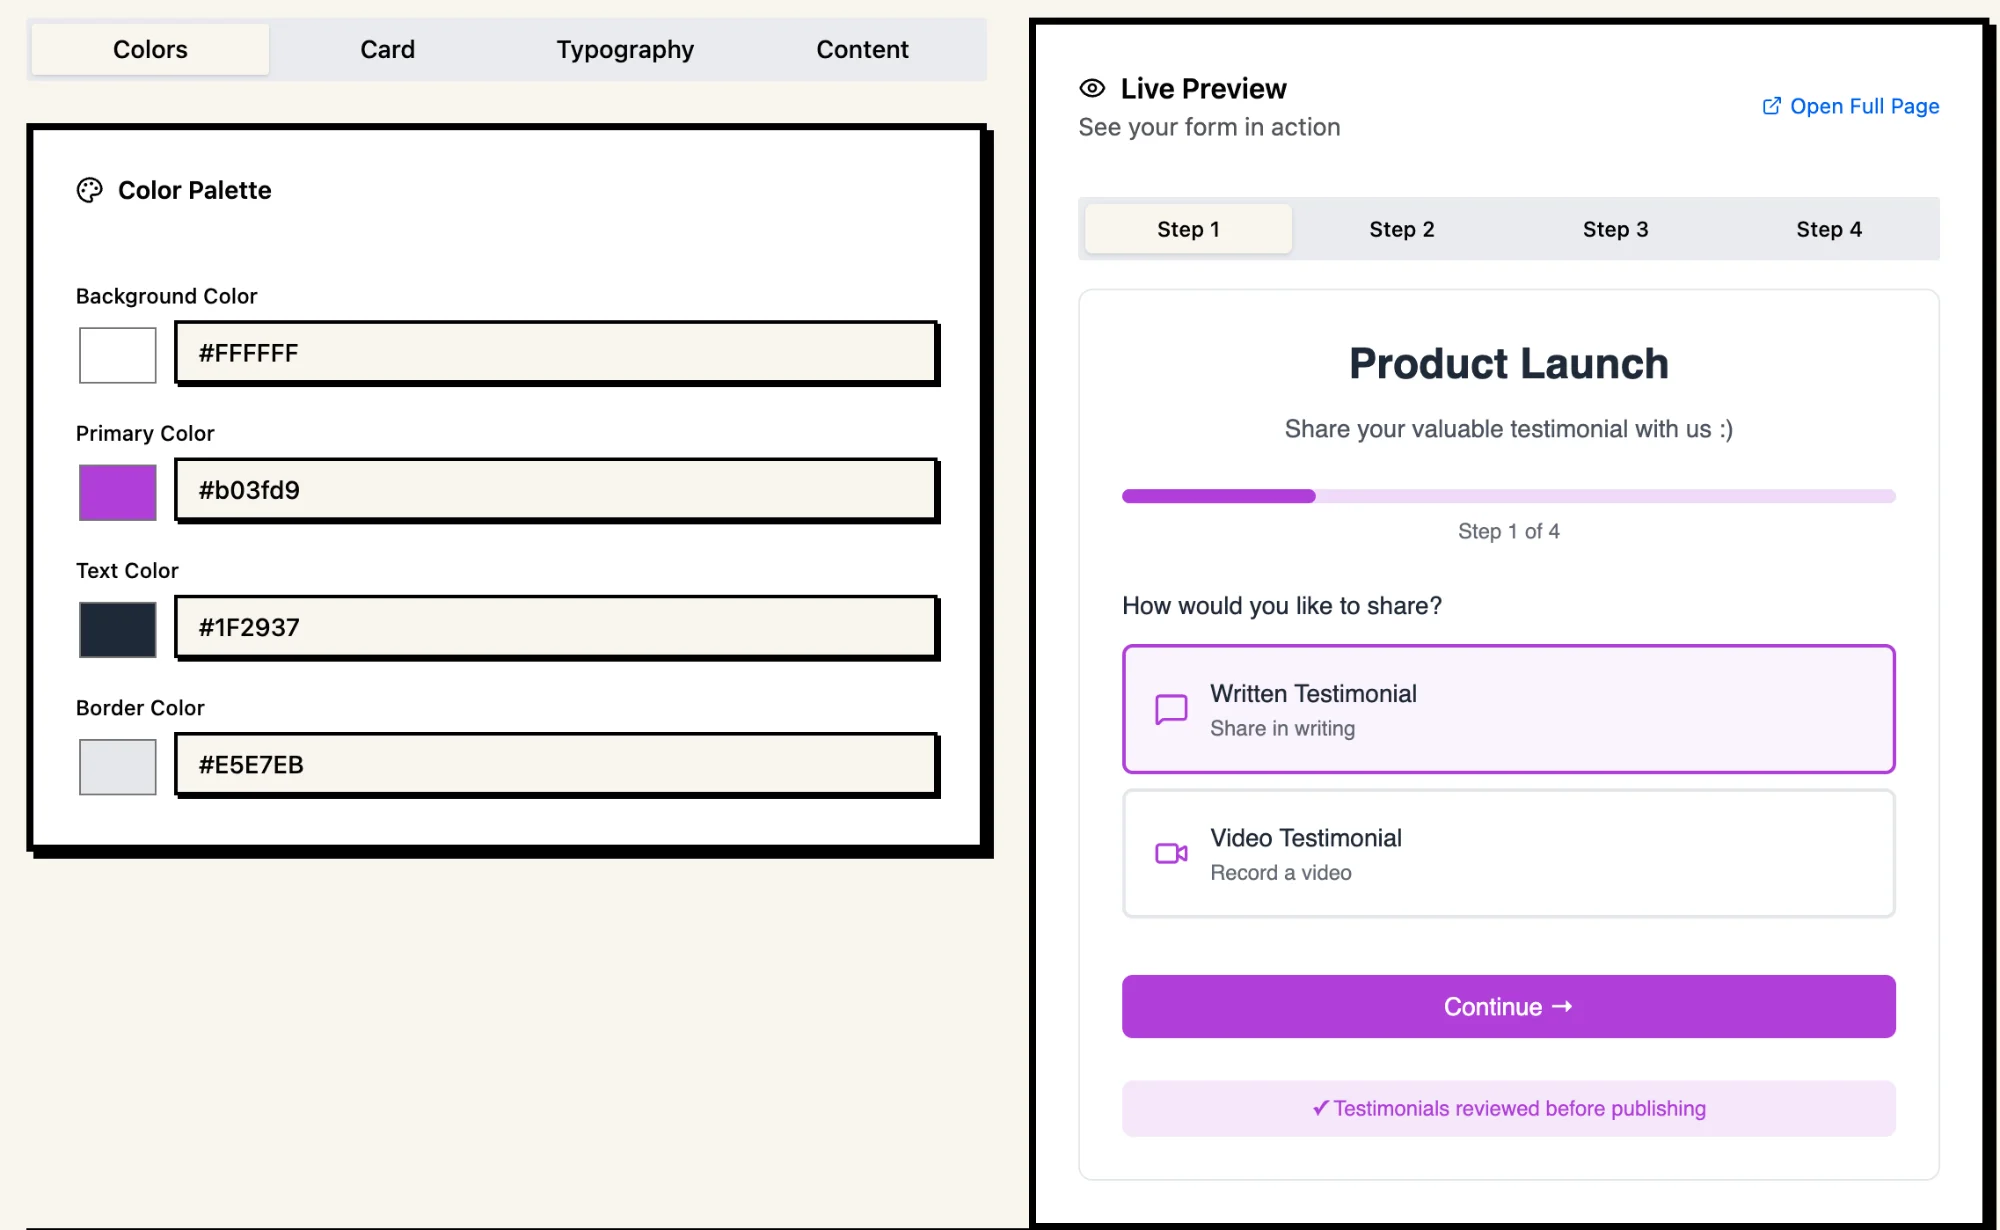Jump to Step 3 preview

coord(1615,229)
